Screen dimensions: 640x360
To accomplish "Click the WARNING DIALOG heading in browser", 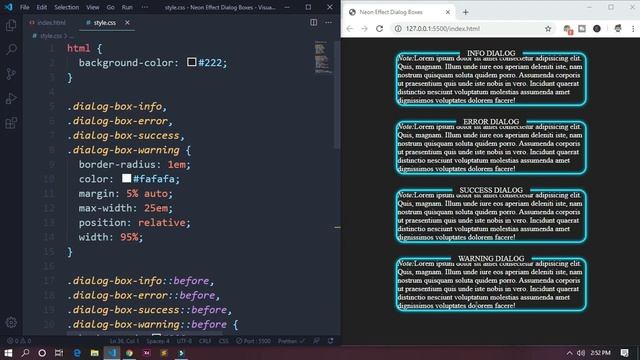I will [x=491, y=259].
